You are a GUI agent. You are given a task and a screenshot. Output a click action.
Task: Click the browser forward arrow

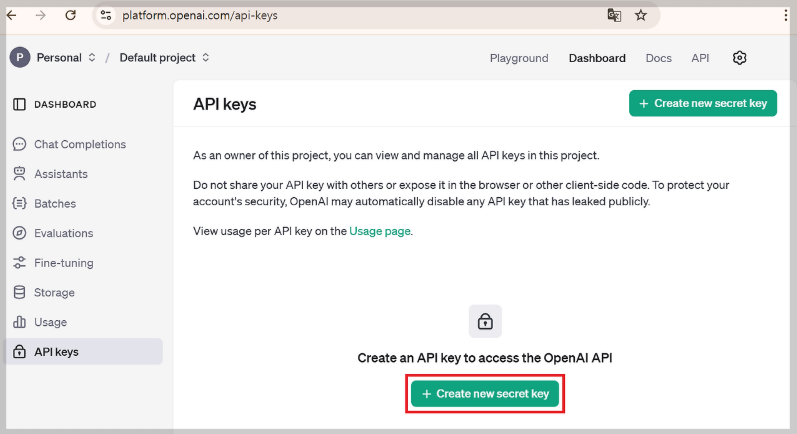pos(41,15)
